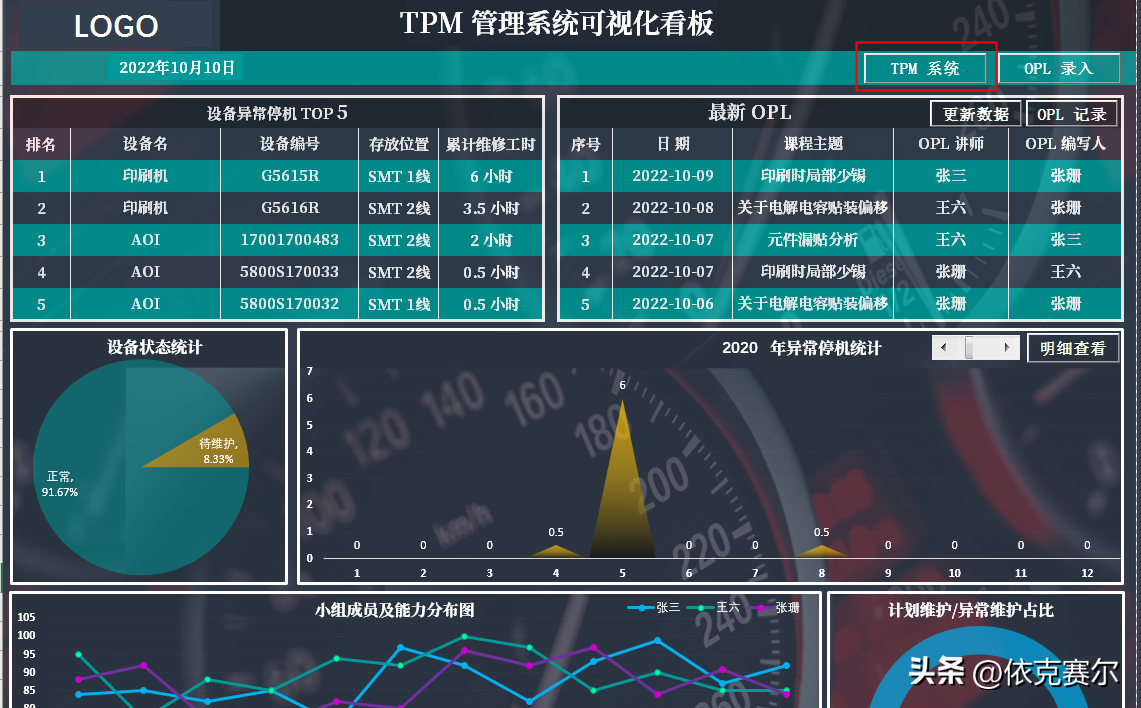Click the month 5 peak labeled 6
This screenshot has height=708, width=1141.
(622, 386)
